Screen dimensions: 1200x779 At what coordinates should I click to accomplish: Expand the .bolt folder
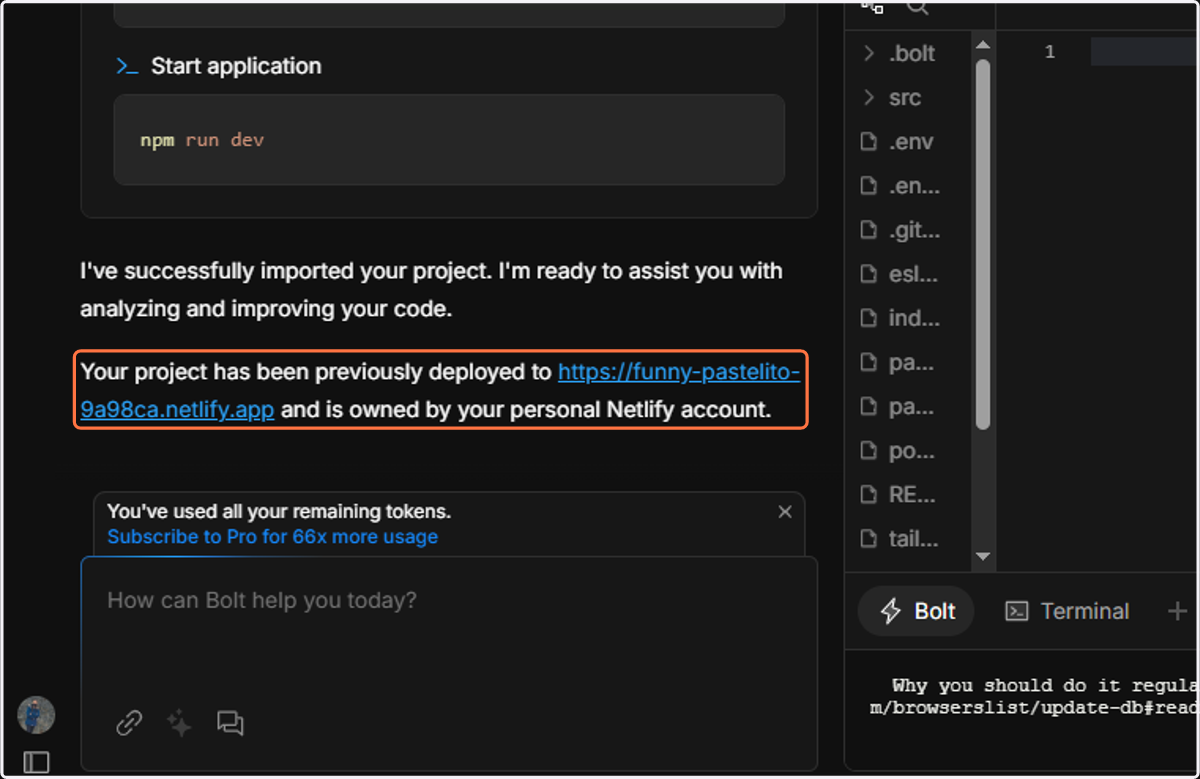[x=898, y=53]
